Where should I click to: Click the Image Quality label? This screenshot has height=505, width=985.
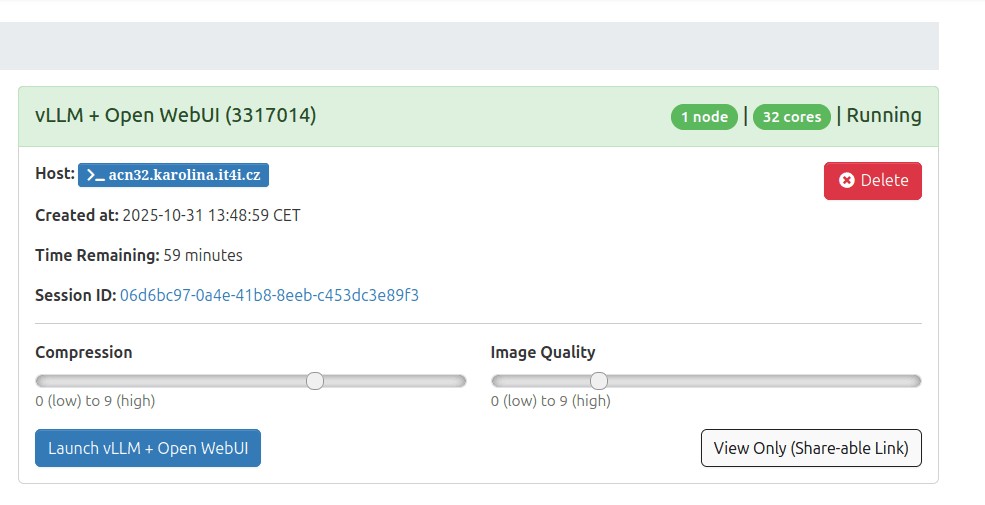click(543, 352)
